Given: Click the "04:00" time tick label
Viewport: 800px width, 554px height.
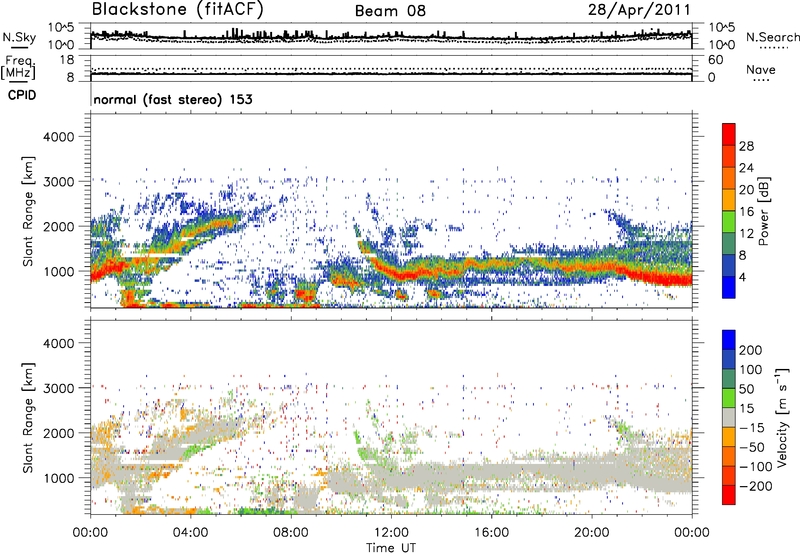Looking at the screenshot, I should (x=190, y=533).
